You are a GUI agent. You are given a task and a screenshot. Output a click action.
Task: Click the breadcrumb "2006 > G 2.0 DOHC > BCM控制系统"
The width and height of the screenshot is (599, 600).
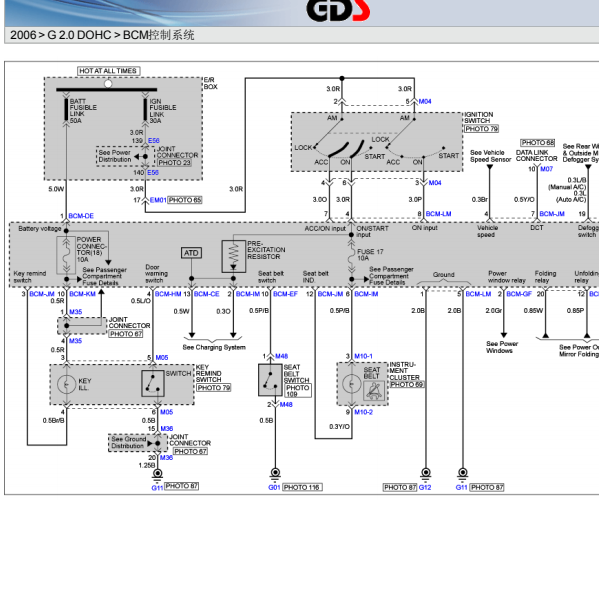pyautogui.click(x=102, y=35)
